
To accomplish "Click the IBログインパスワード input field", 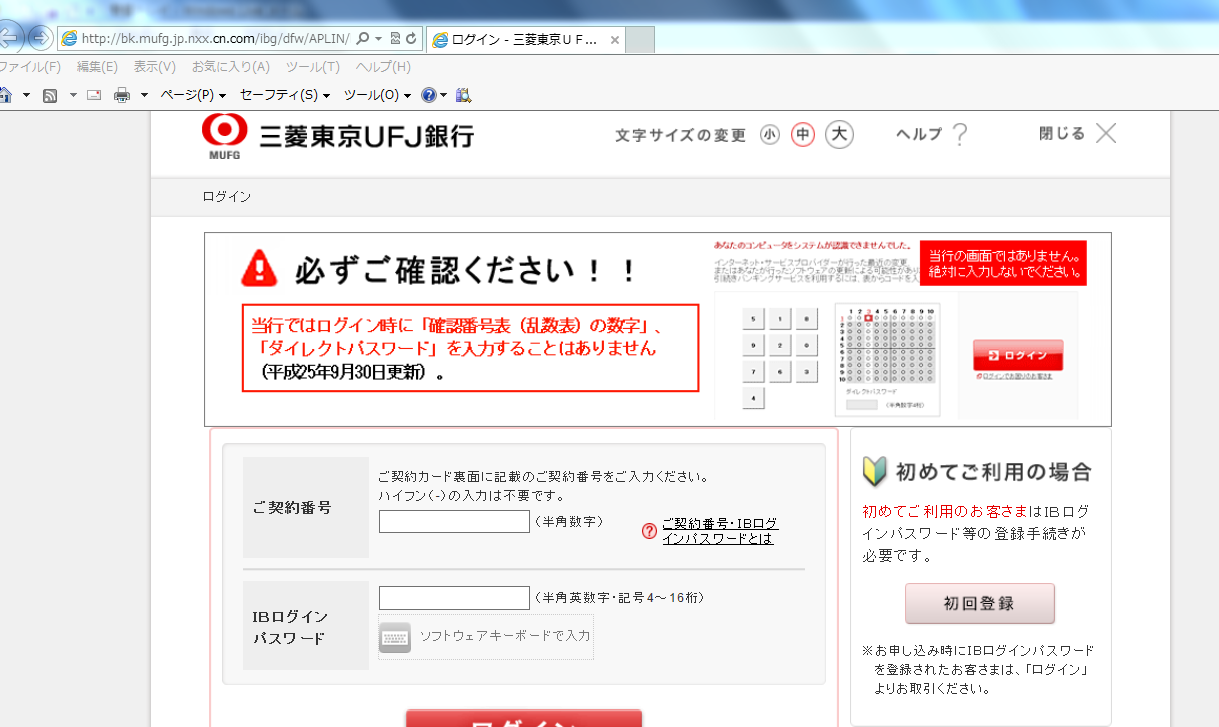I will pyautogui.click(x=454, y=598).
